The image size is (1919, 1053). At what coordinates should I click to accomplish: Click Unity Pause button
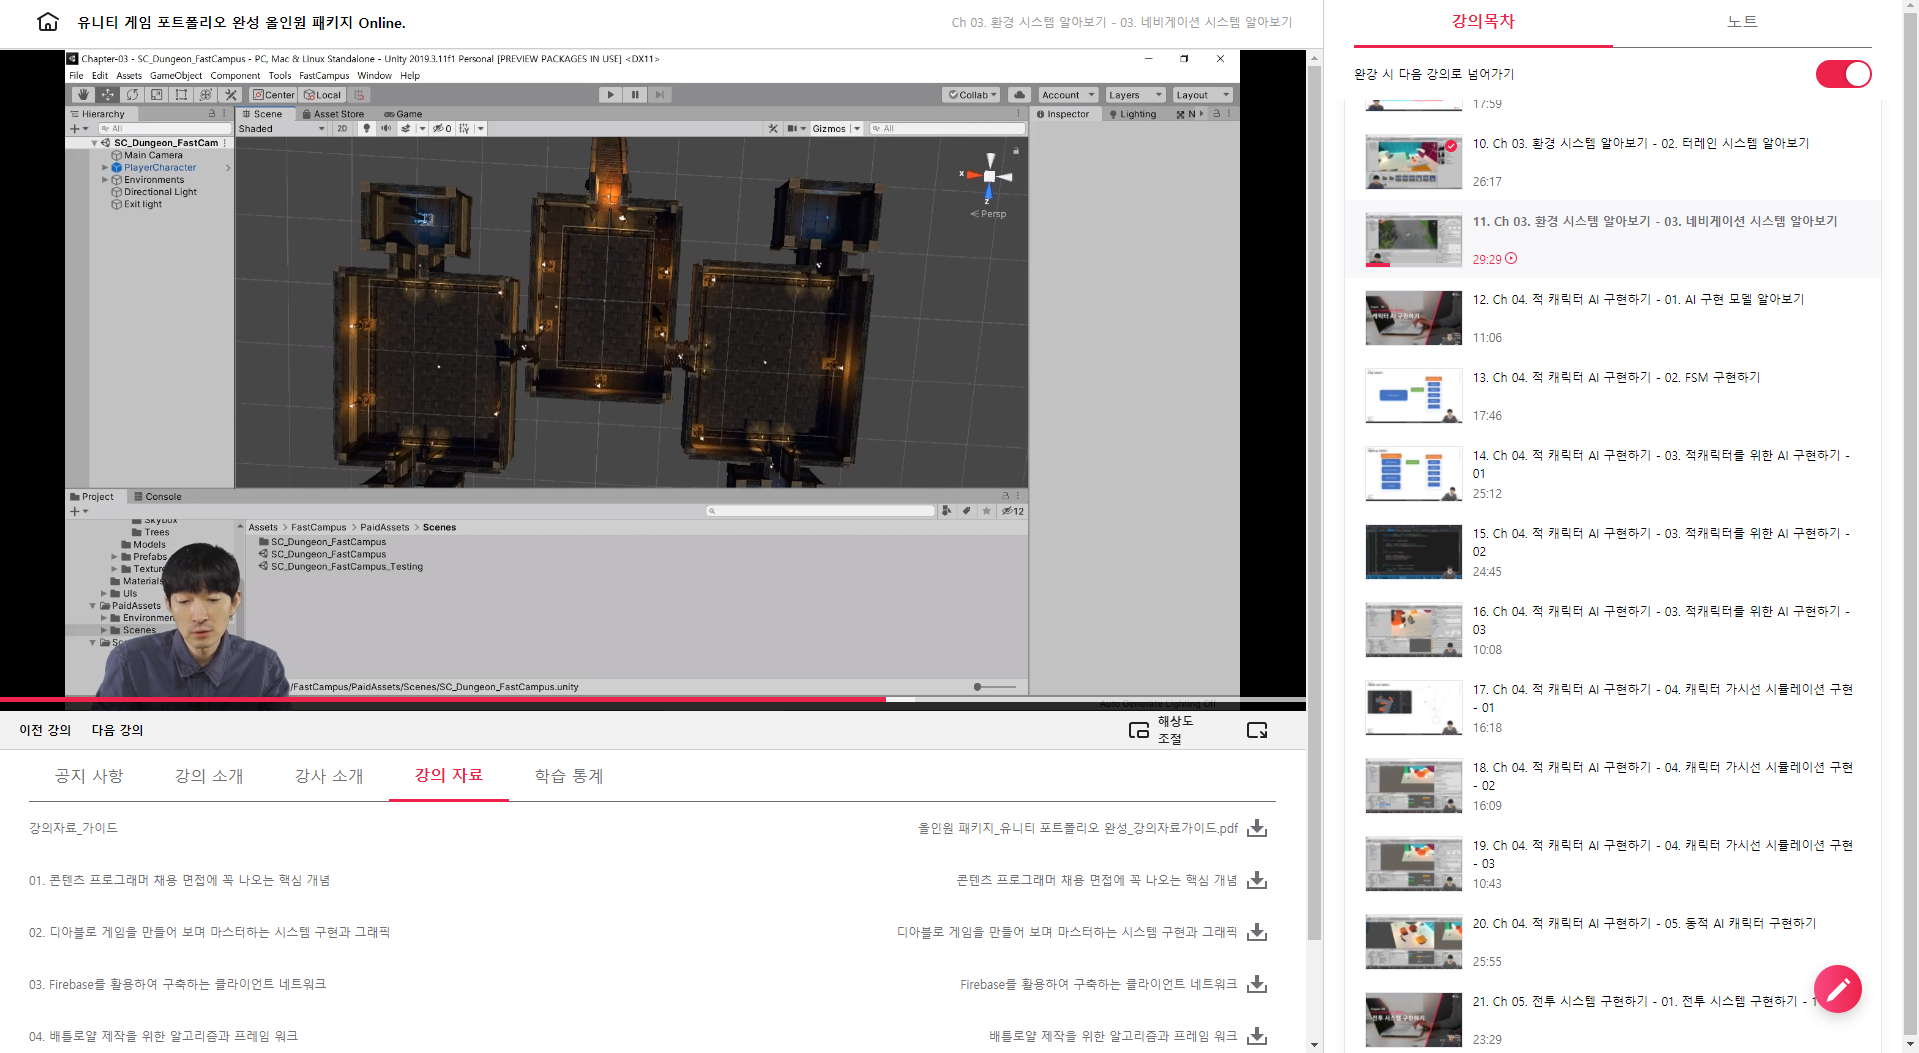coord(635,95)
